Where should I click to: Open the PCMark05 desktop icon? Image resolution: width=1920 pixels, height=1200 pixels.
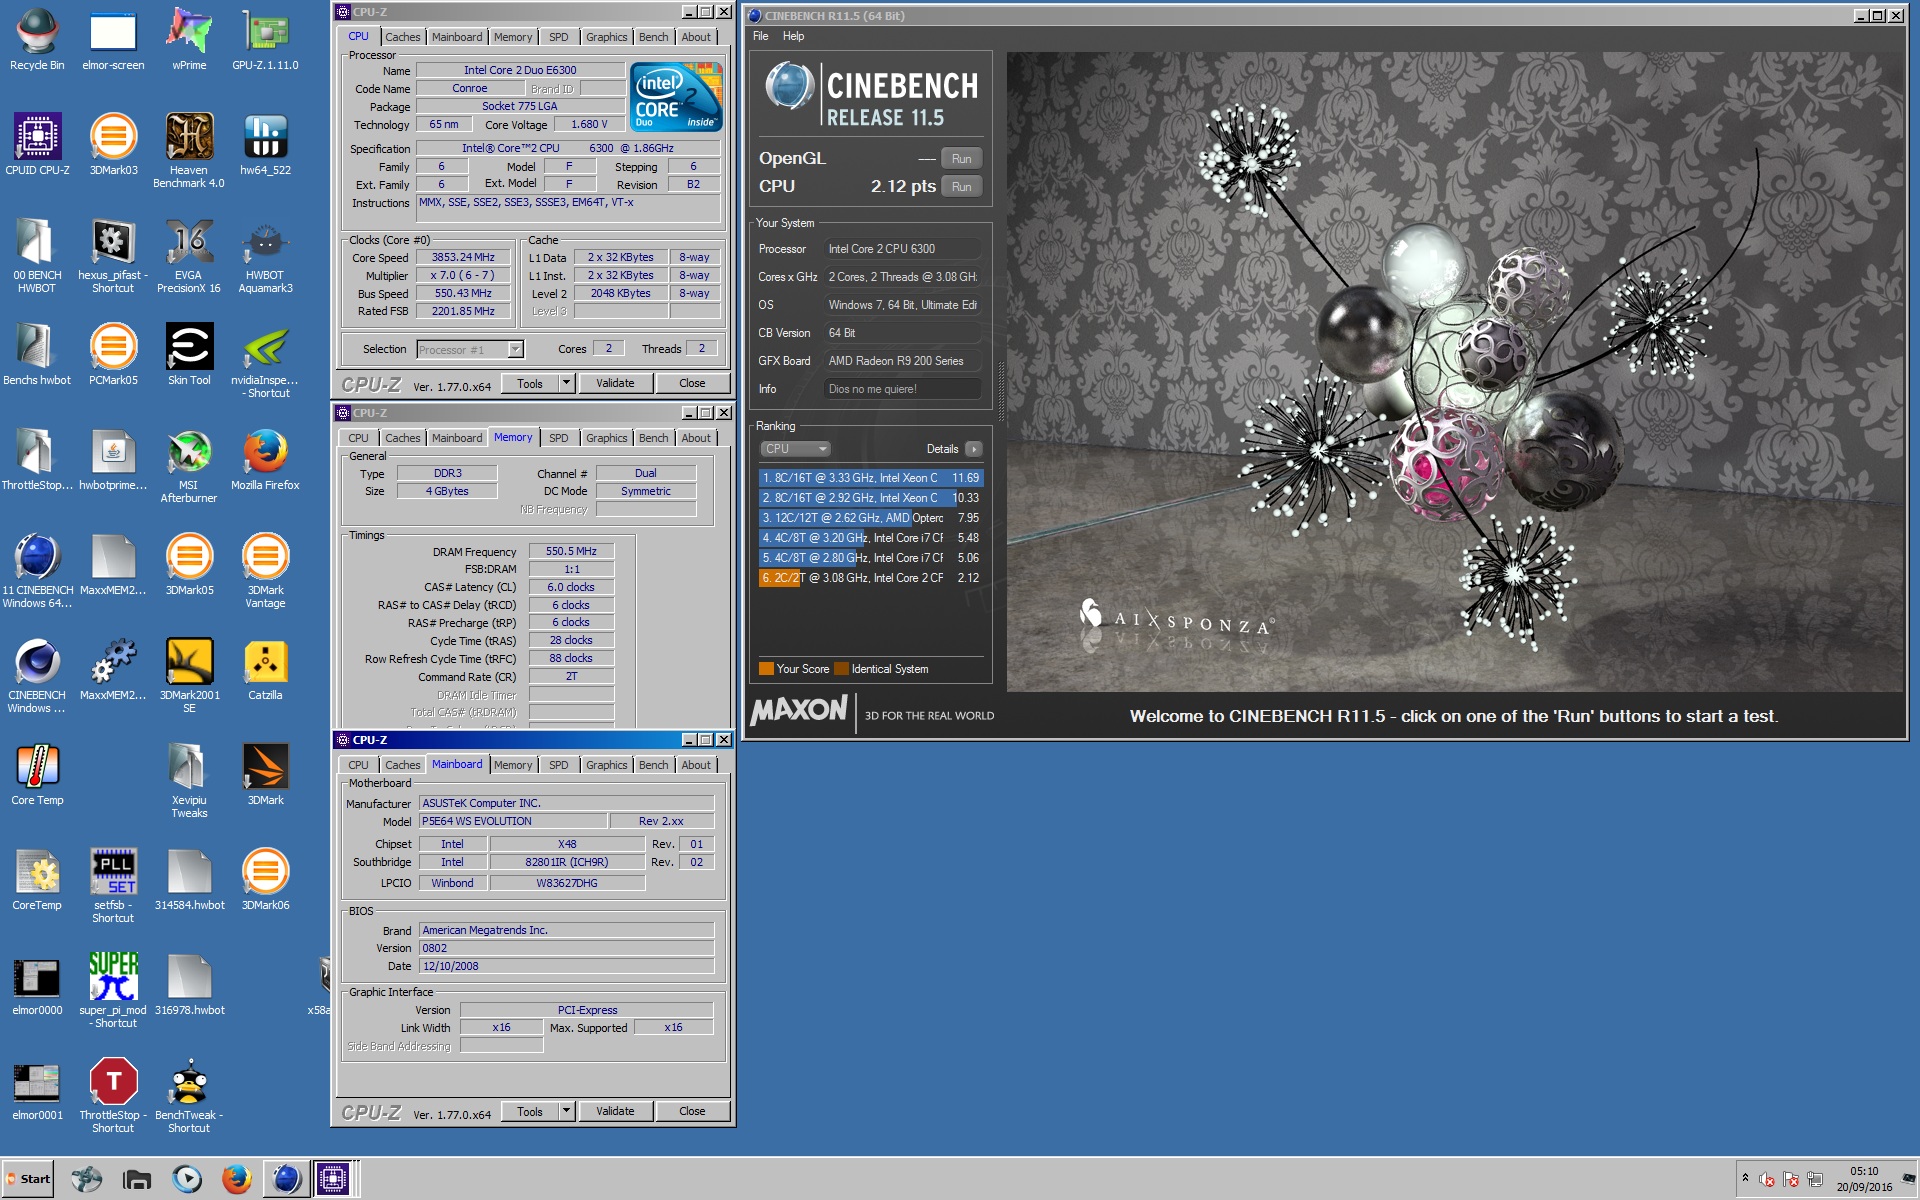(113, 355)
